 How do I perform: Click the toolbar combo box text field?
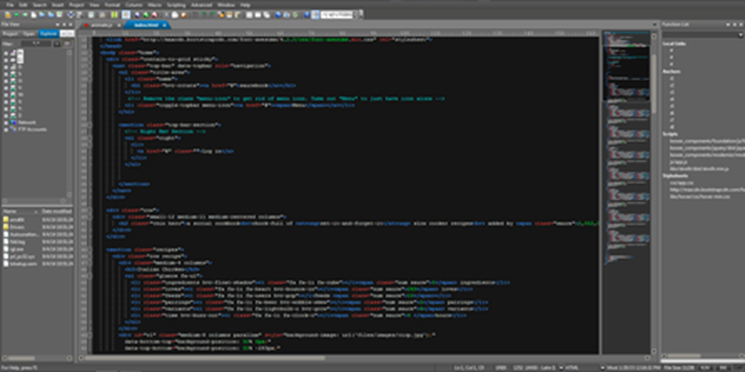(x=337, y=15)
